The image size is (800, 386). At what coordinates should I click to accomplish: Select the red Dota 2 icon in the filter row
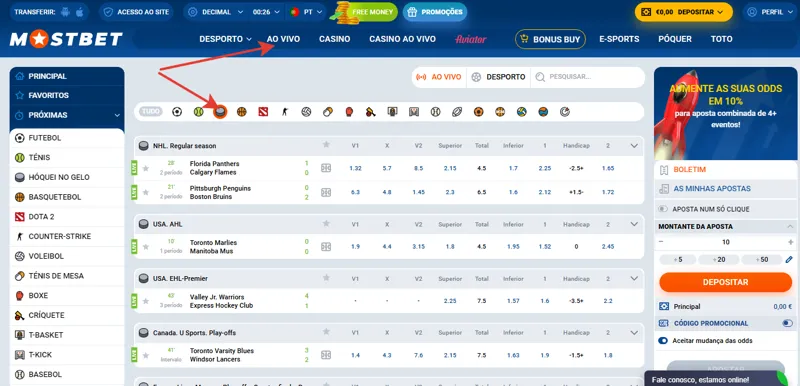click(263, 112)
